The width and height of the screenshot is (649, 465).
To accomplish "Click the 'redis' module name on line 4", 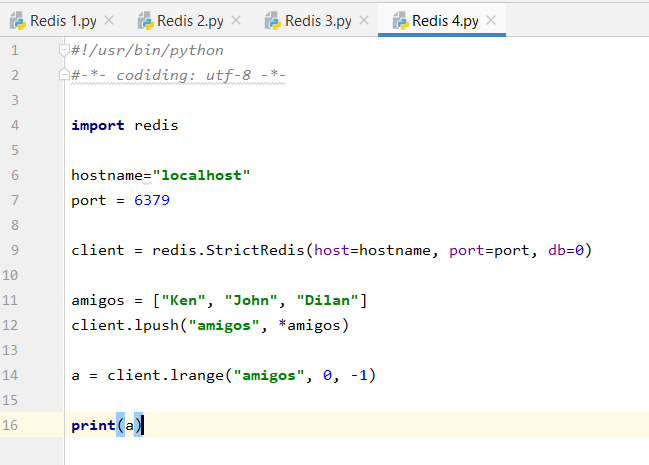I will [x=156, y=125].
